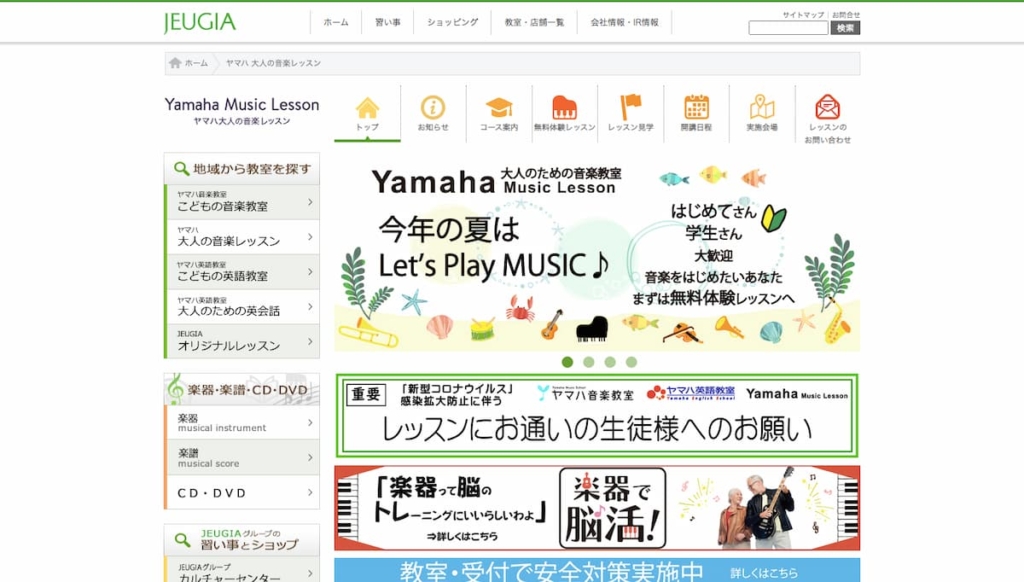The image size is (1024, 582).
Task: Click the home icon in the breadcrumb
Action: pos(175,63)
